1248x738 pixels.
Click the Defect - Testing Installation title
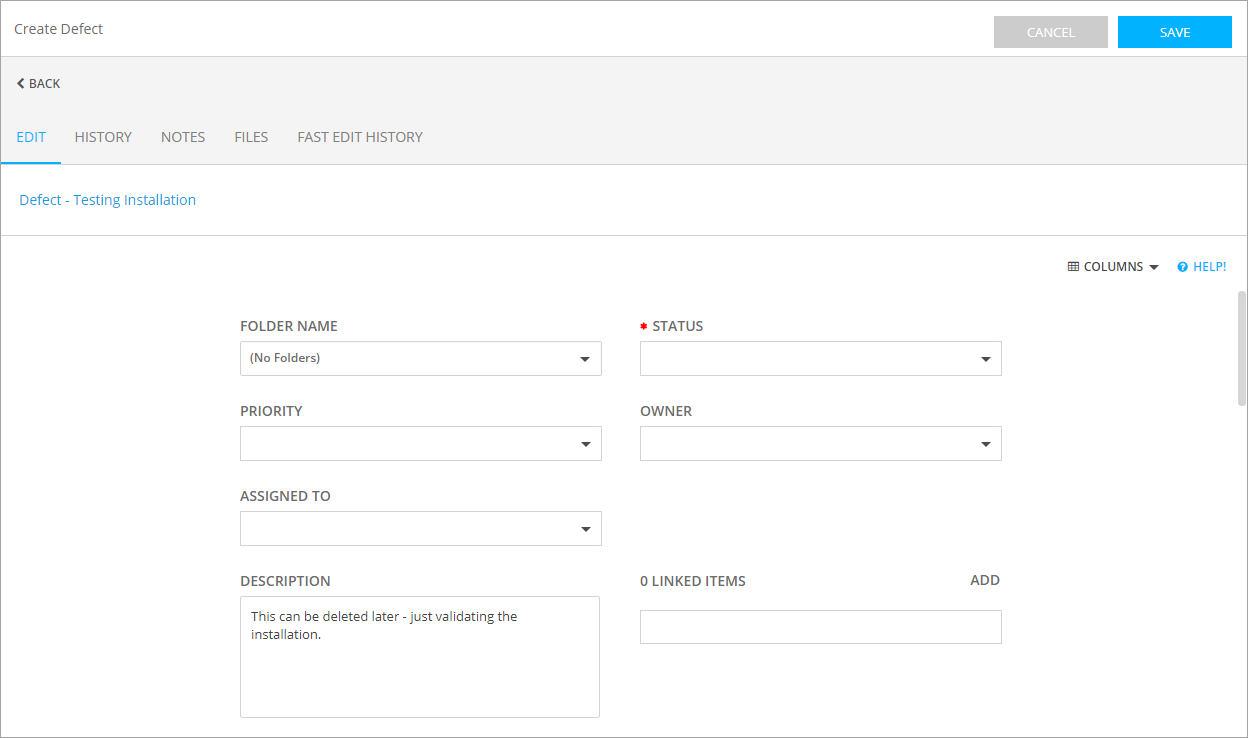tap(108, 200)
